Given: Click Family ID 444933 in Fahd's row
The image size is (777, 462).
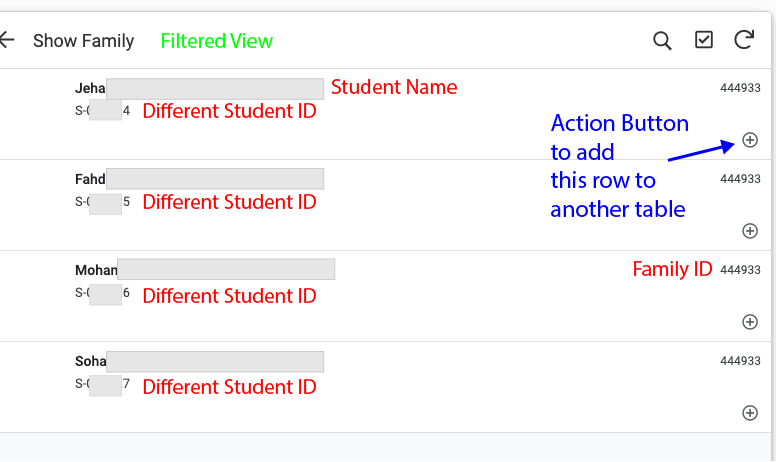Looking at the screenshot, I should coord(740,179).
